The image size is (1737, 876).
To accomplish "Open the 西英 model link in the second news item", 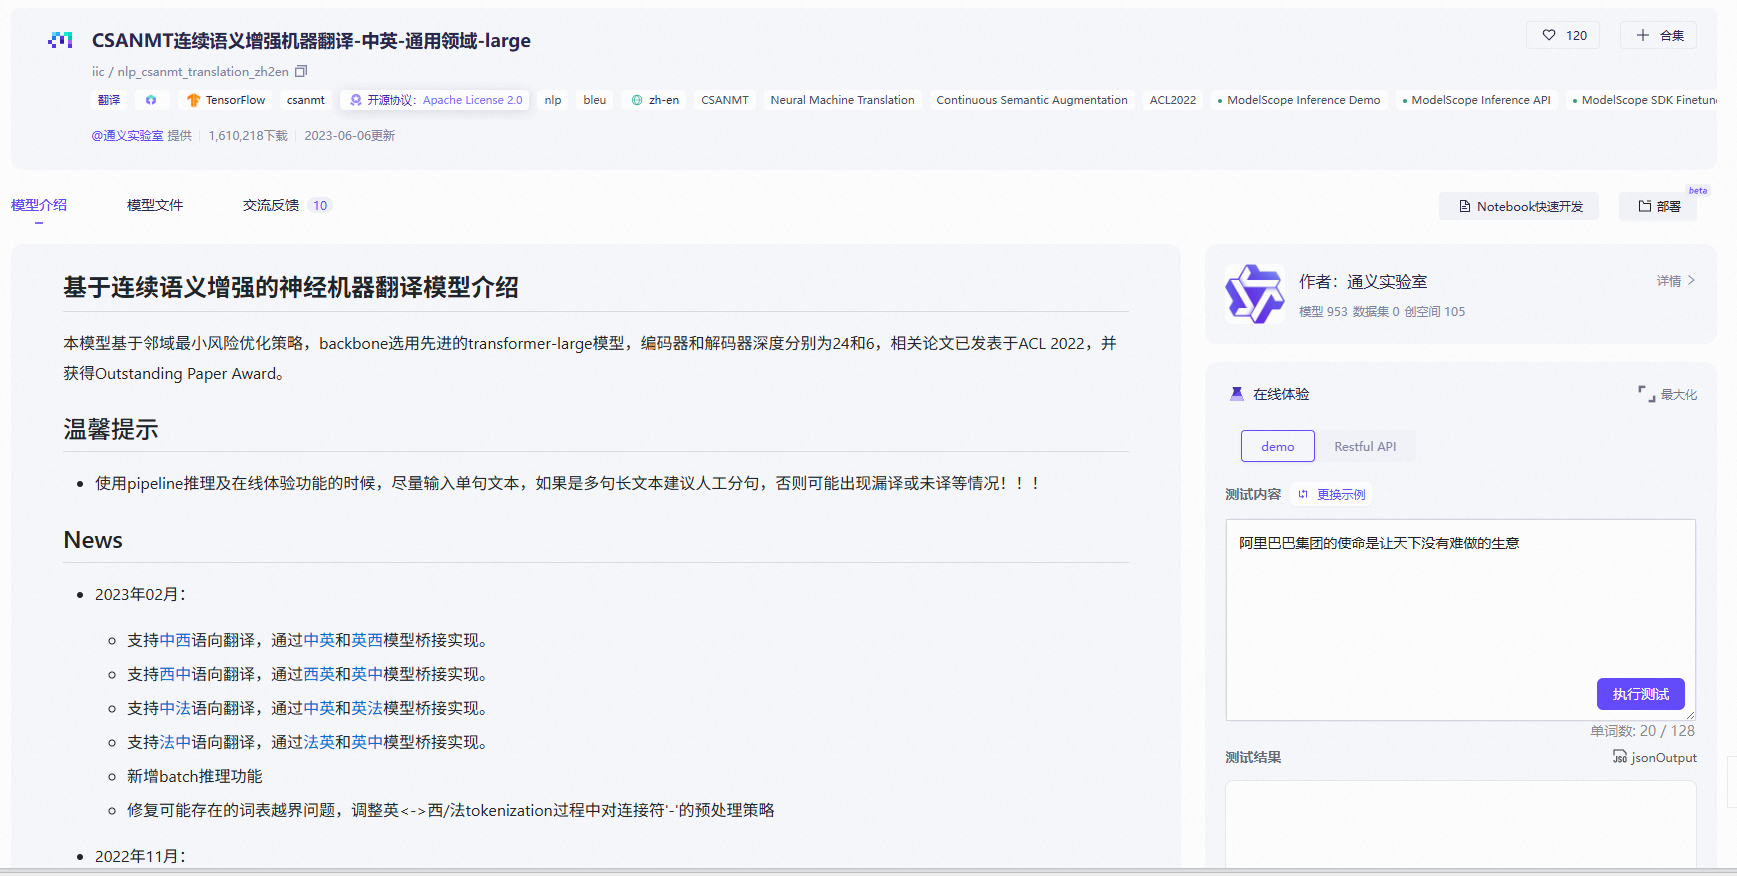I will 319,674.
